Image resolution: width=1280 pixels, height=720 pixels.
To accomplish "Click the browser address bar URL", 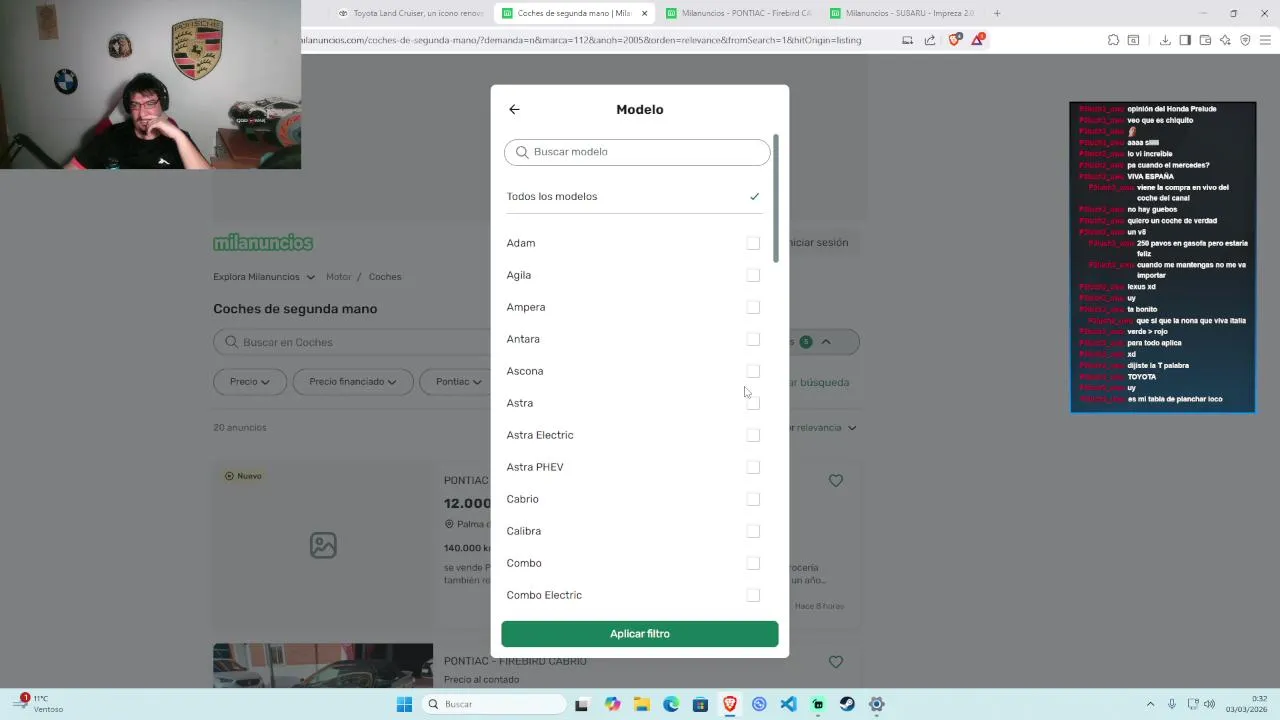I will click(x=580, y=40).
